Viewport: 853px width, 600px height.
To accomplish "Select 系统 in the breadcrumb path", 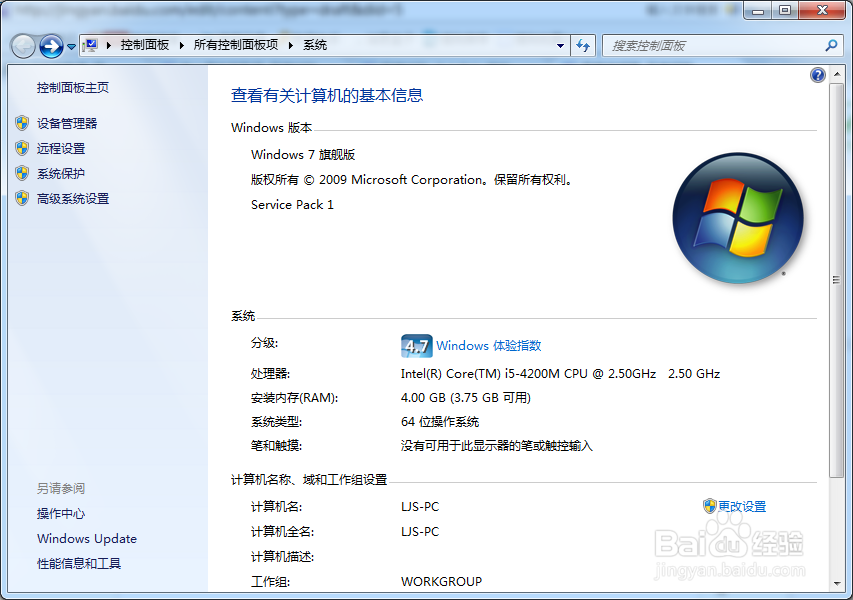I will pyautogui.click(x=315, y=45).
